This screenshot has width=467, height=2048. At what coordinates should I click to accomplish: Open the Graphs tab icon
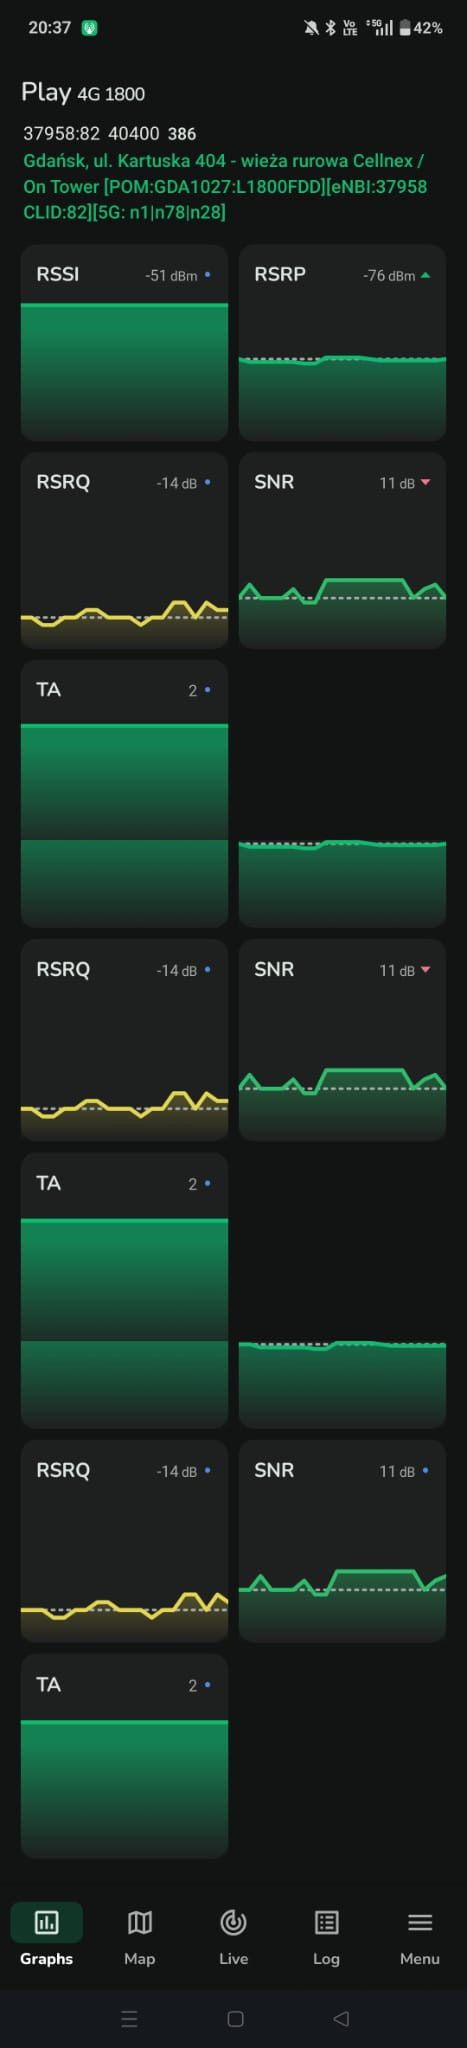[46, 1922]
